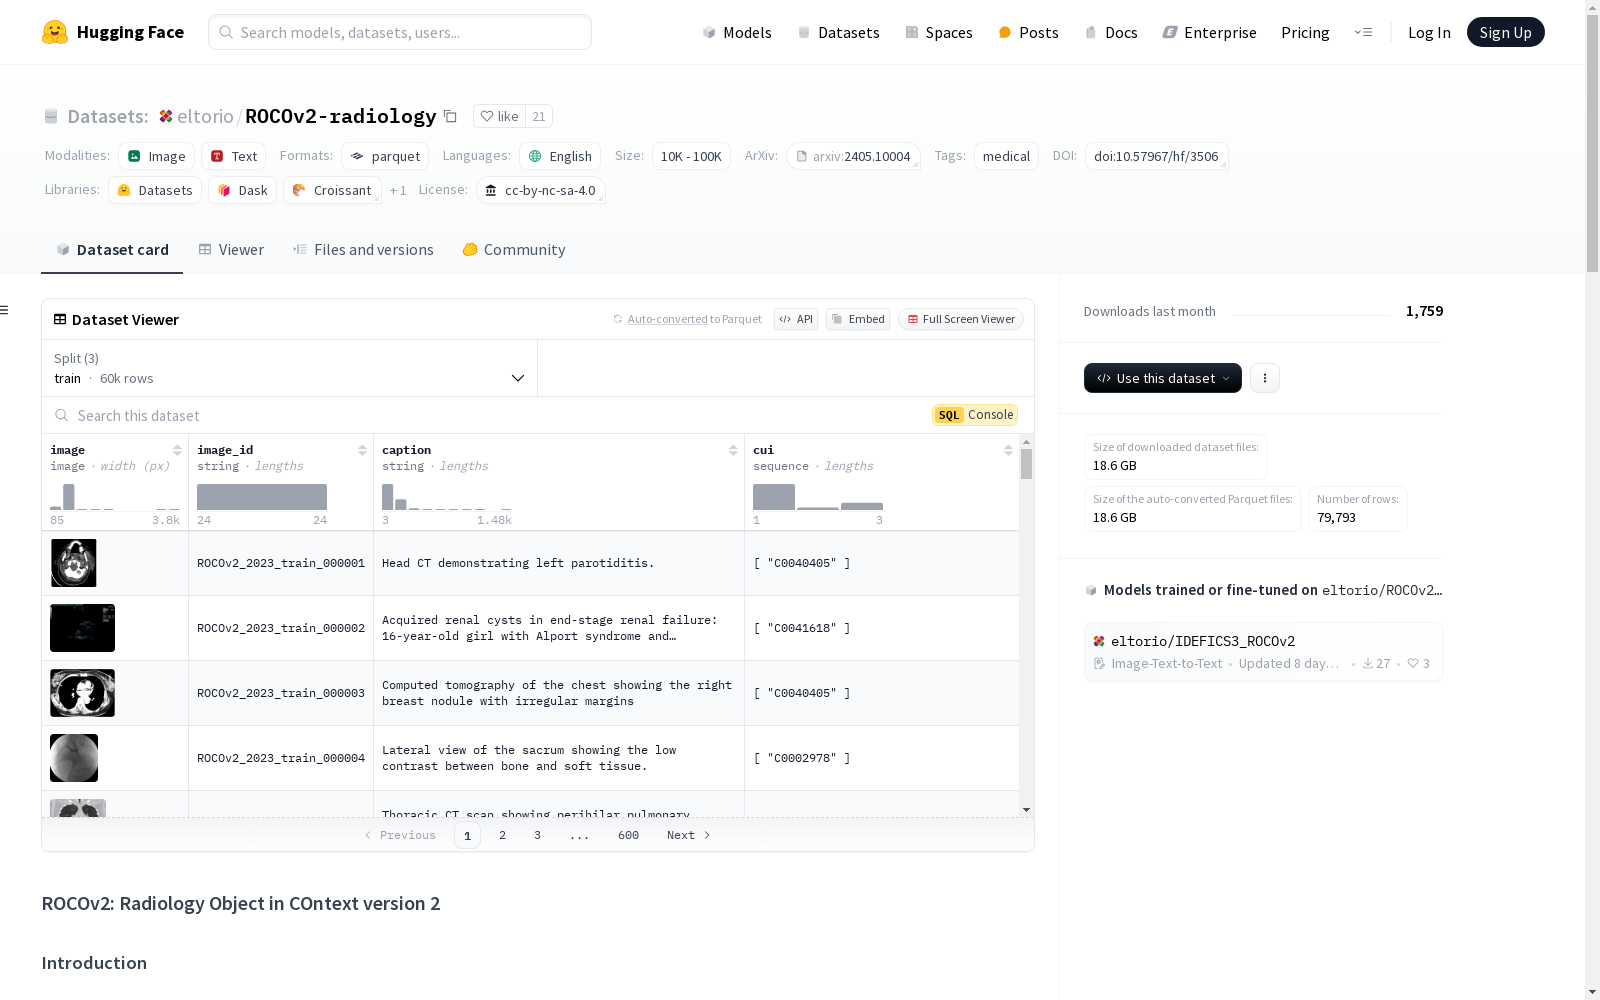The height and width of the screenshot is (1000, 1600).
Task: Sort by image column sort arrows
Action: pos(177,450)
